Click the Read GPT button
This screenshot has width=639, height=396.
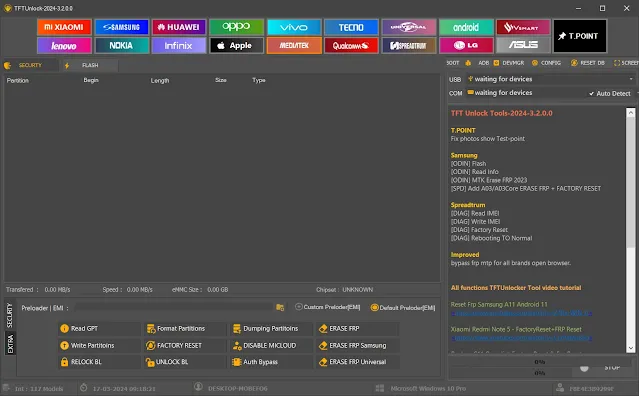tap(99, 328)
